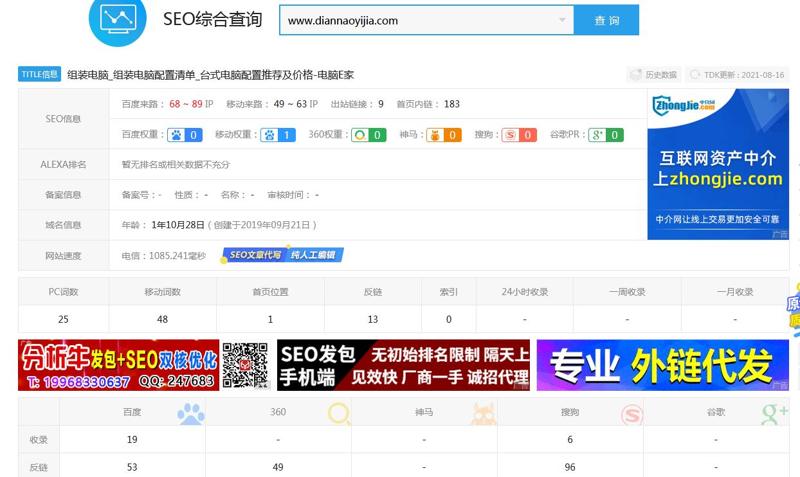Open the domain input dropdown arrow
The height and width of the screenshot is (477, 800).
click(562, 20)
